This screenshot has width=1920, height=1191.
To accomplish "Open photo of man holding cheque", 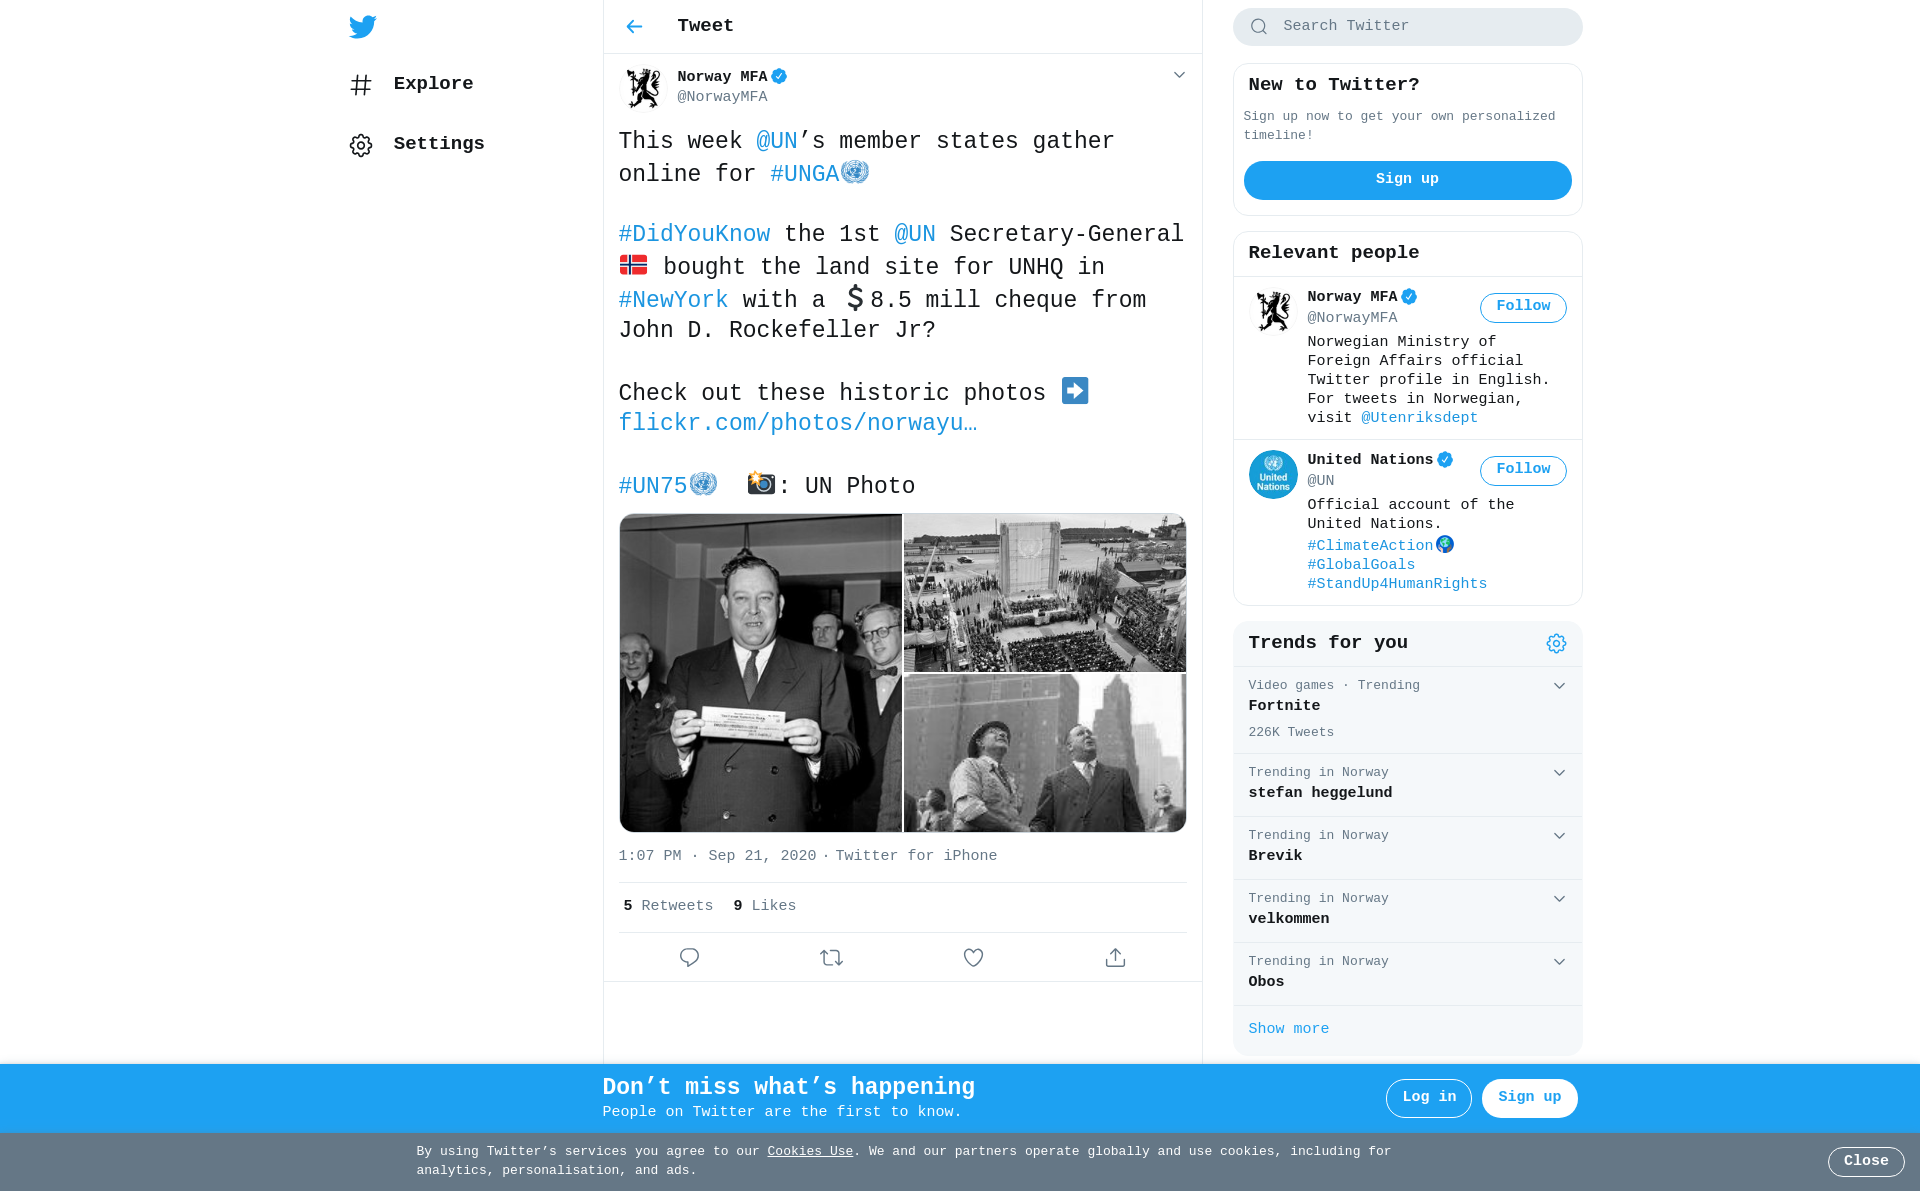I will [x=760, y=673].
